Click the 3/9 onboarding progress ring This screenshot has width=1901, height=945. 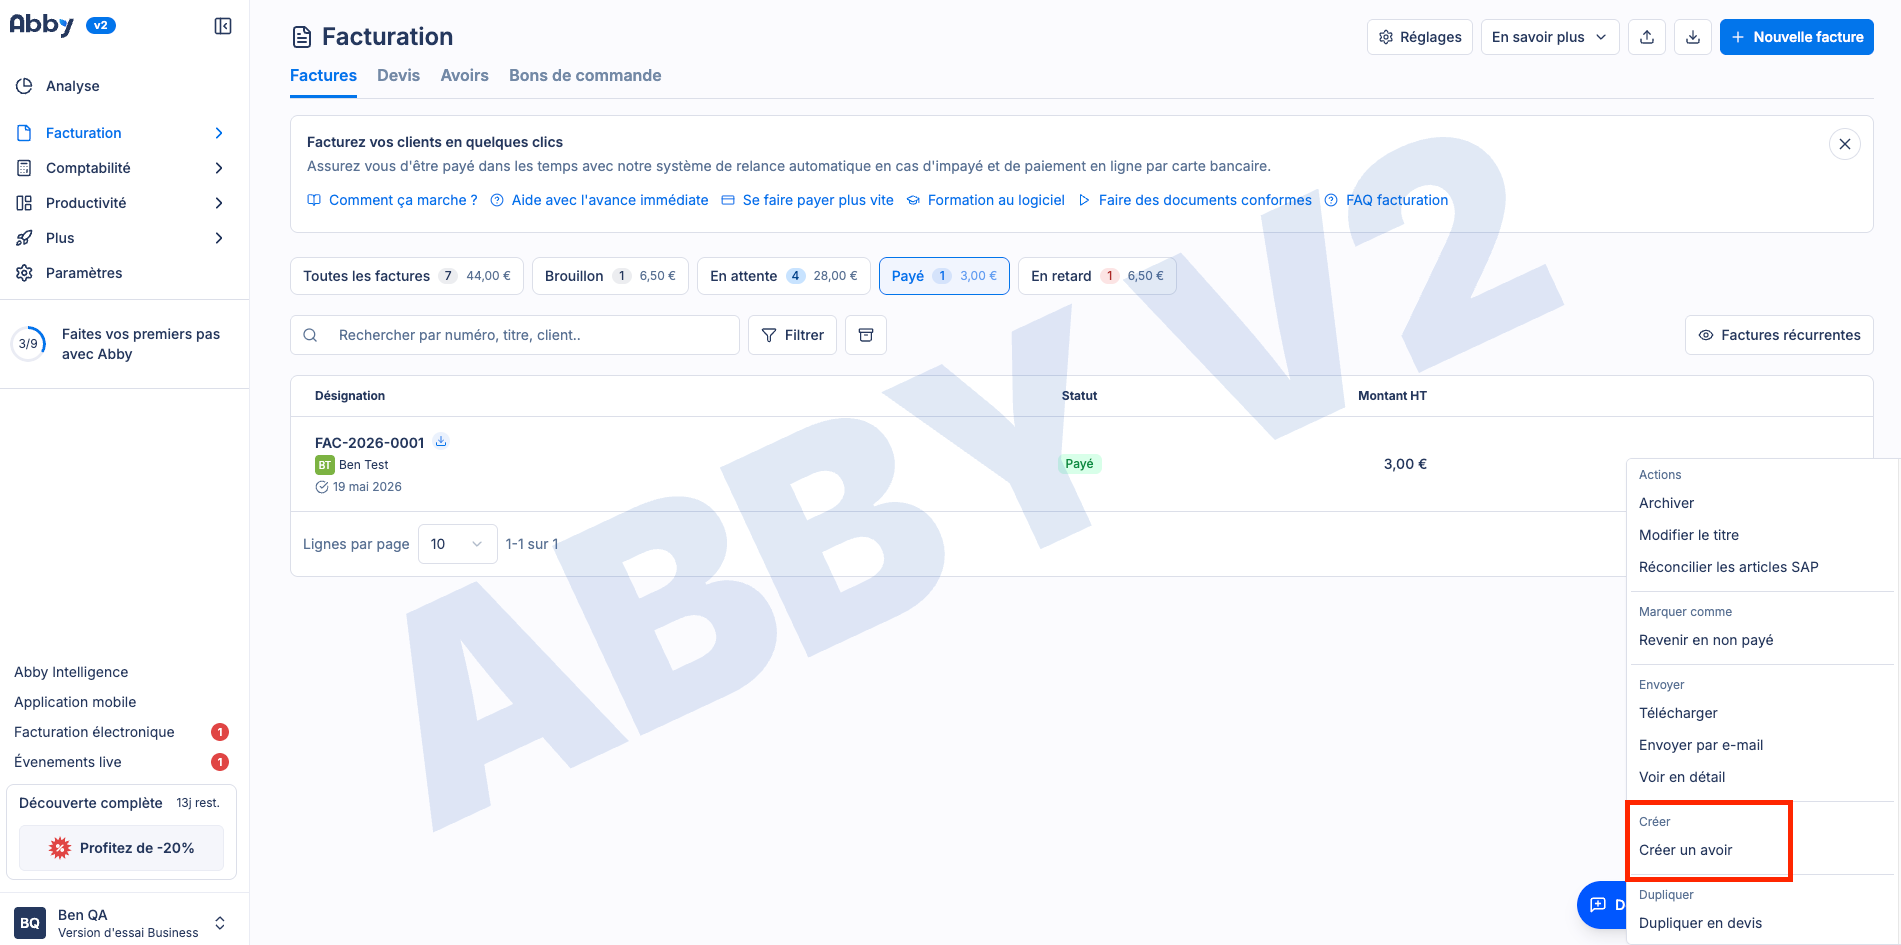pos(28,343)
